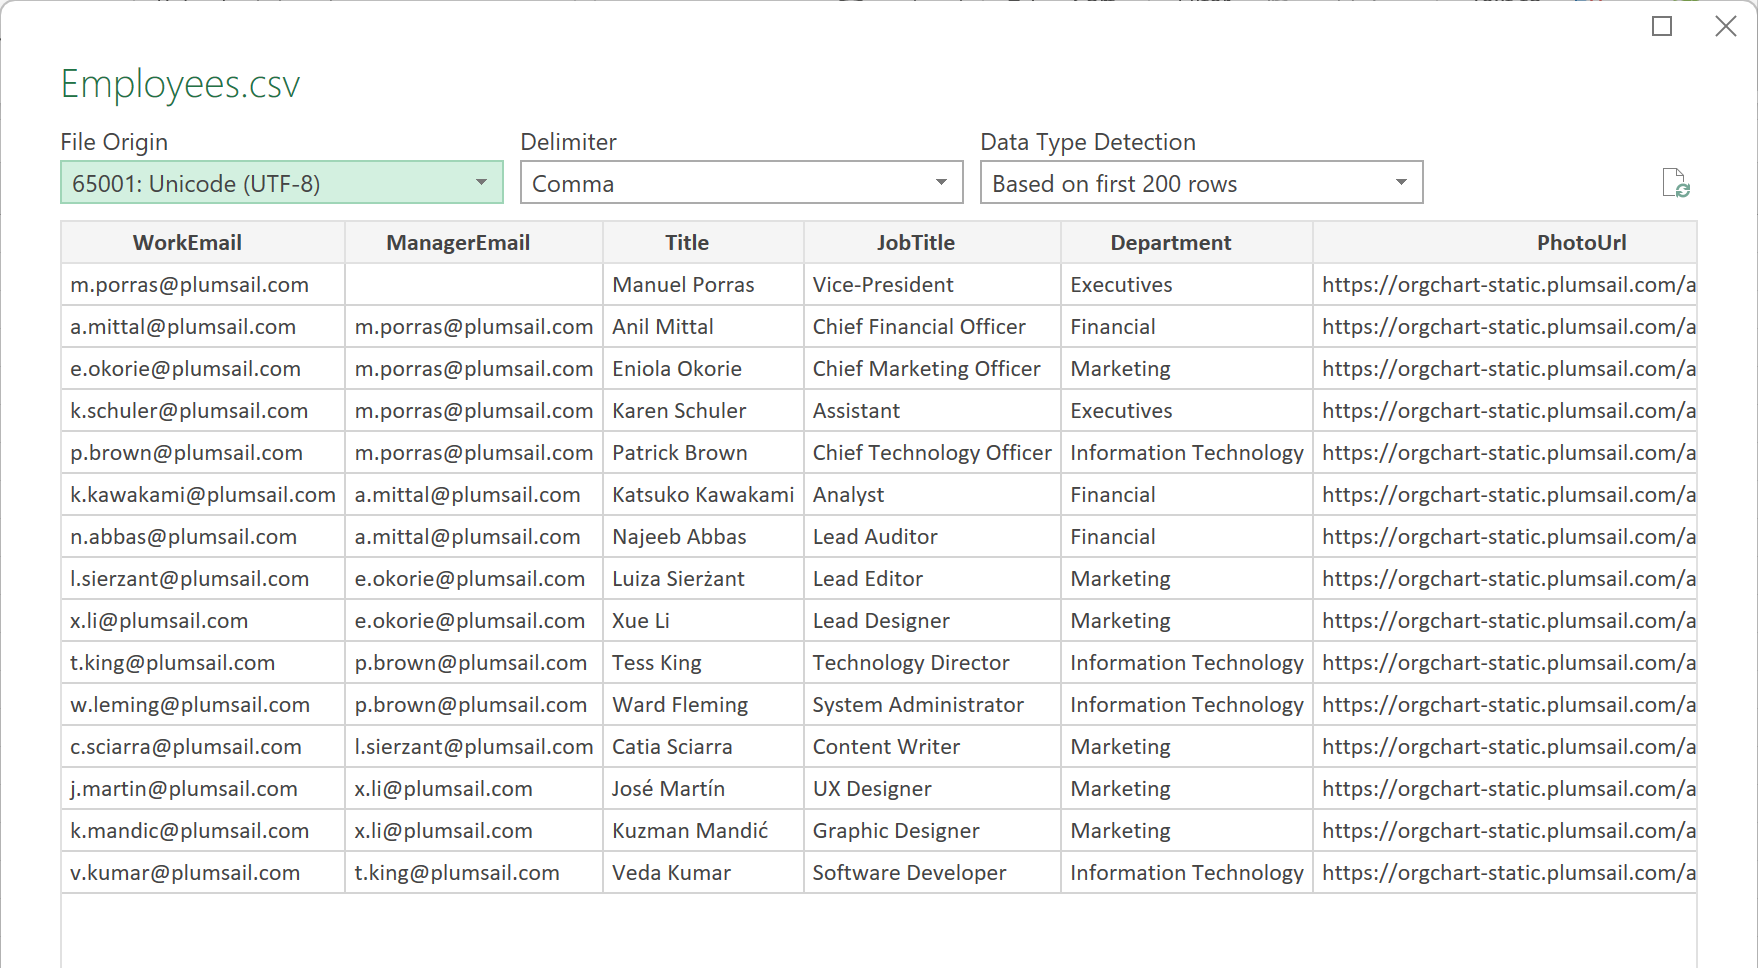
Task: Click the Katsuko Kawakami name cell
Action: point(704,495)
